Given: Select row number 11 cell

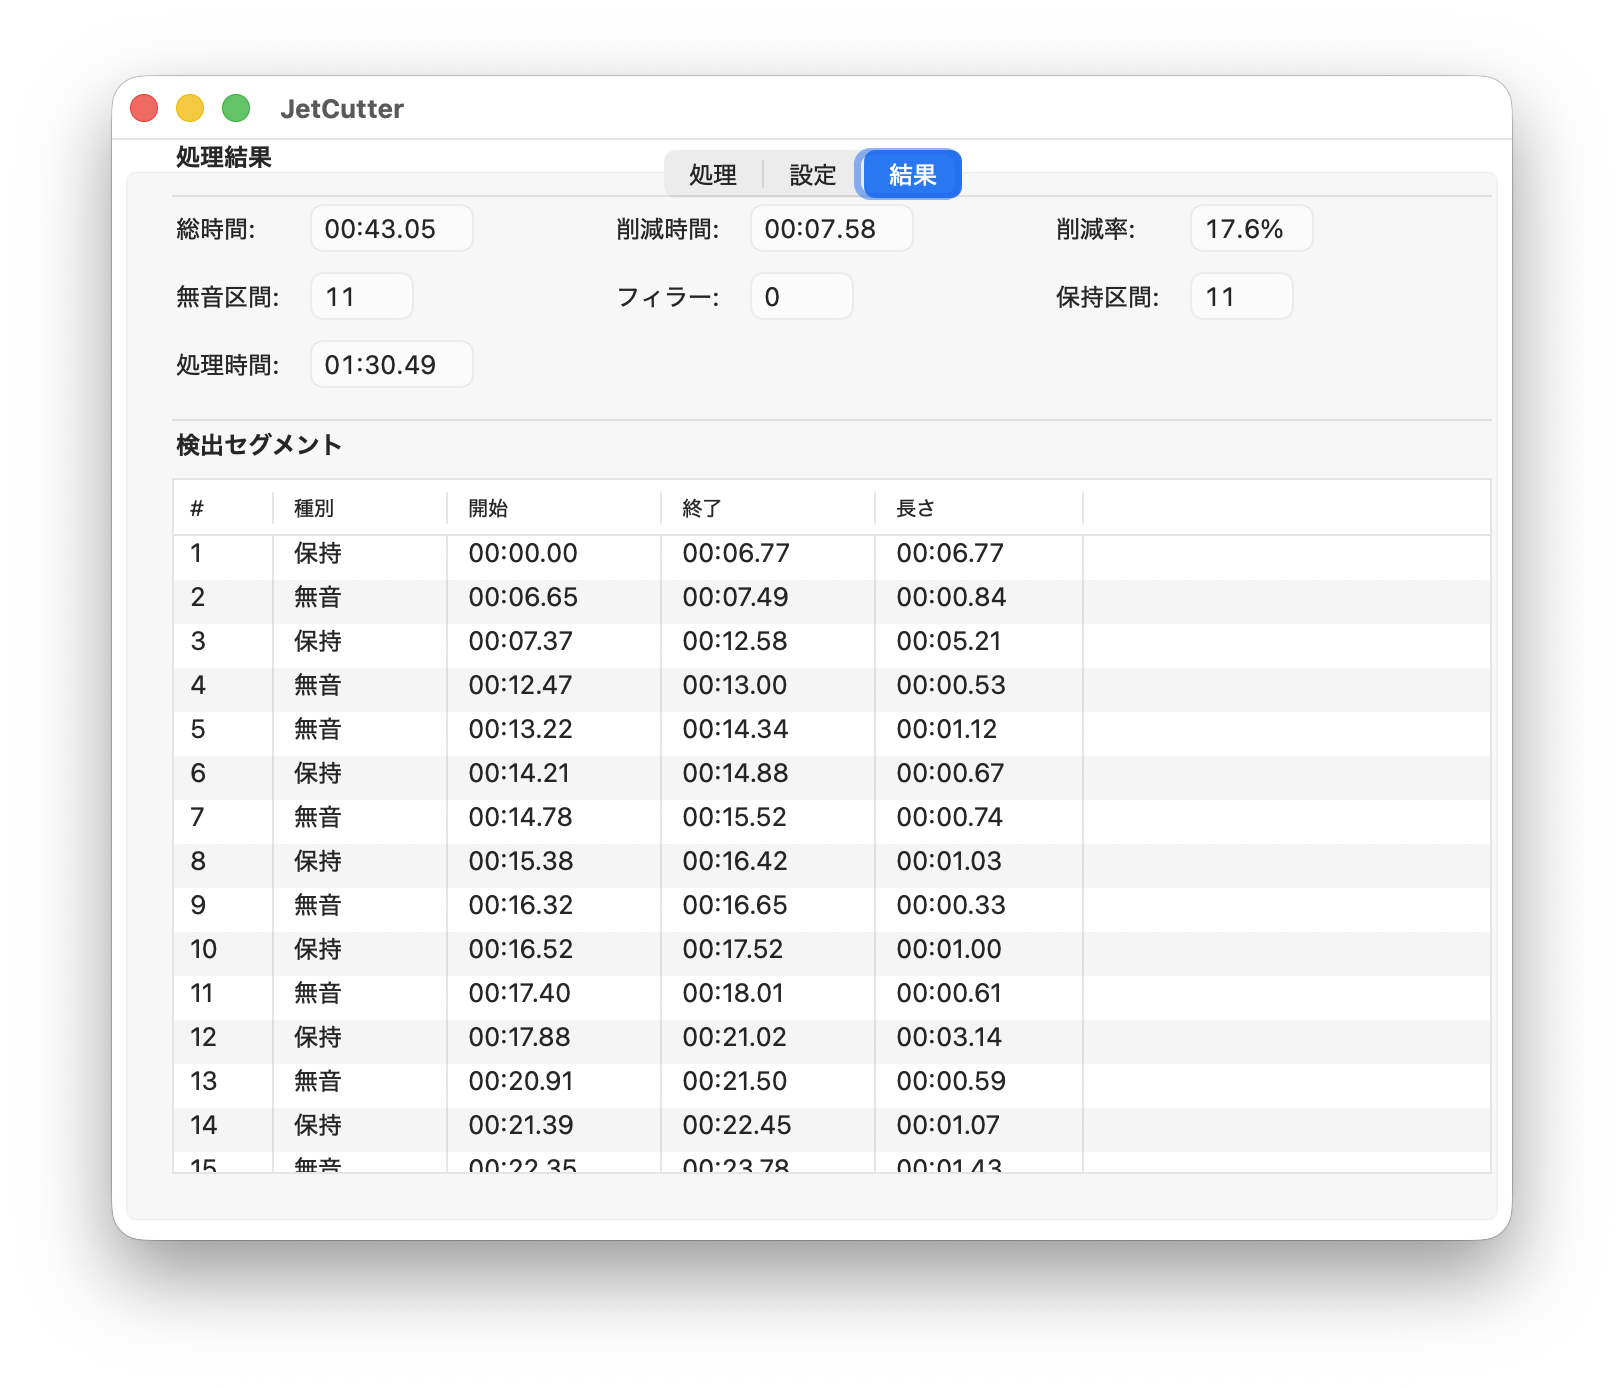Looking at the screenshot, I should (201, 993).
